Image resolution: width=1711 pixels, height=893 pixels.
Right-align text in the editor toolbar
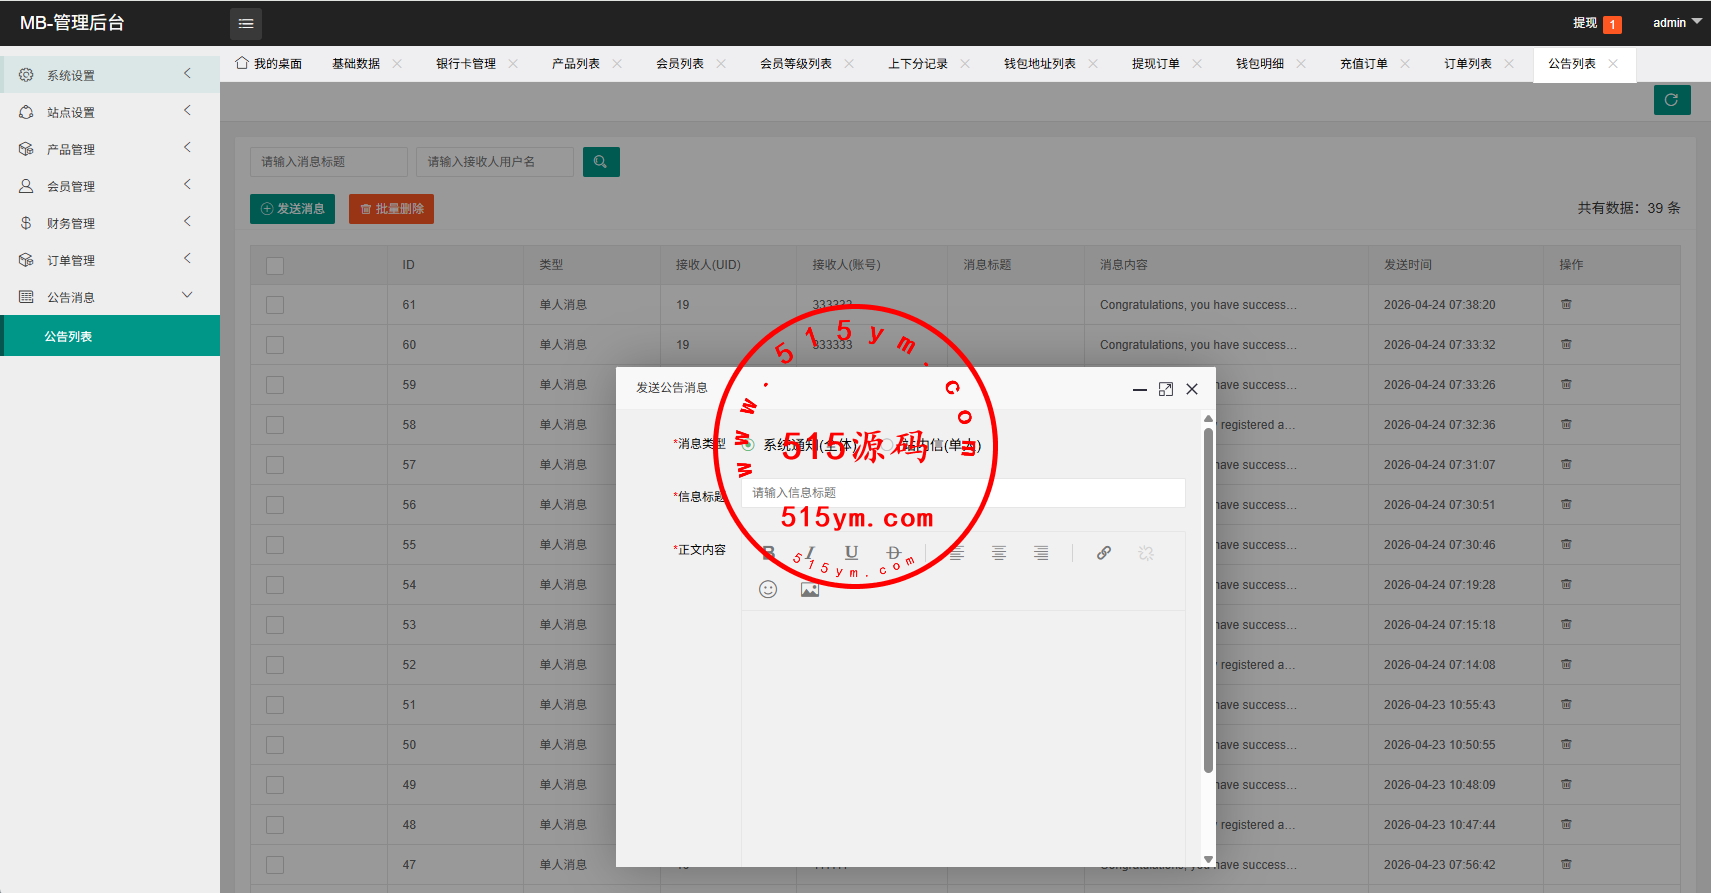[x=1041, y=553]
